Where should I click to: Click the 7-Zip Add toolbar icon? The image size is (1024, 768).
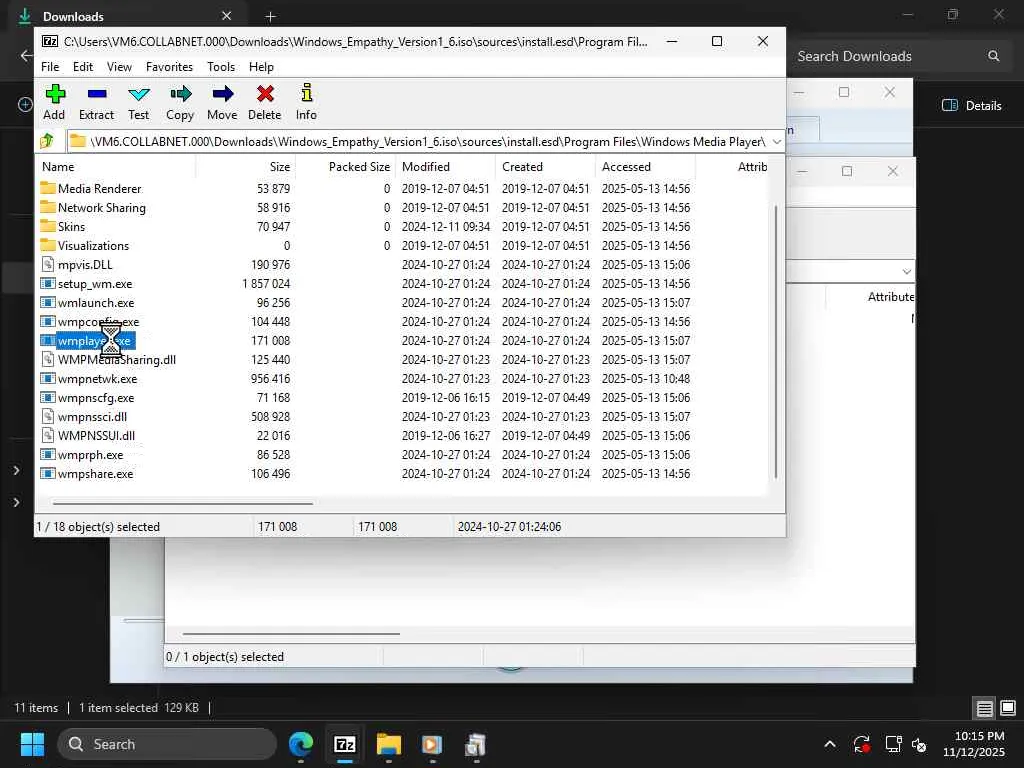(55, 94)
